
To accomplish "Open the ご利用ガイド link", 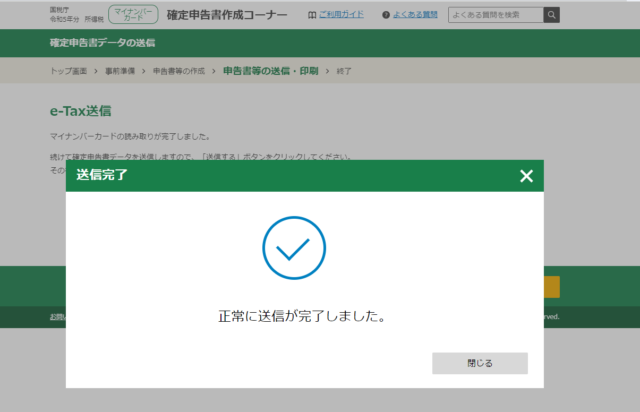I will (x=341, y=15).
